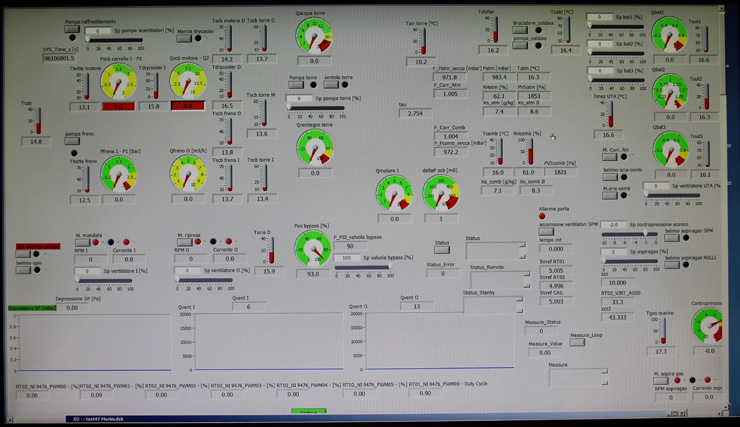Viewport: 740px width, 427px height.
Task: Click the Pscb carrello I - P2 gauge
Action: tap(118, 82)
